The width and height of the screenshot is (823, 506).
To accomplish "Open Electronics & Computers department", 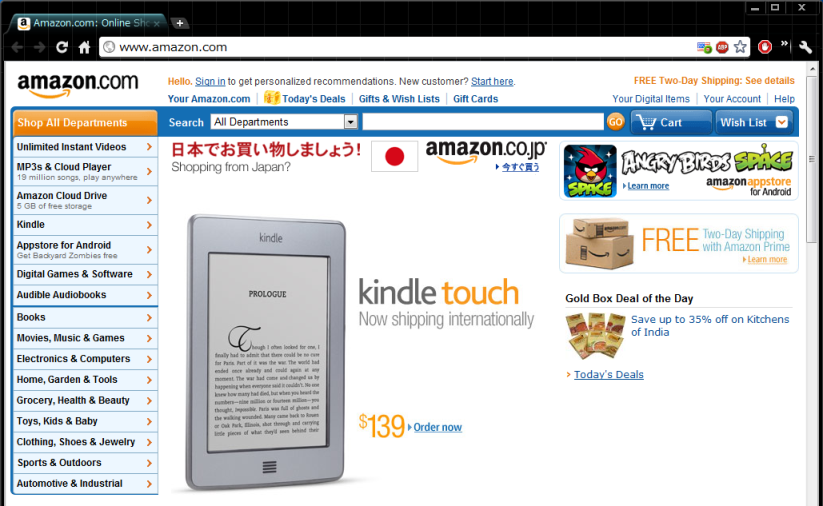I will (x=85, y=359).
